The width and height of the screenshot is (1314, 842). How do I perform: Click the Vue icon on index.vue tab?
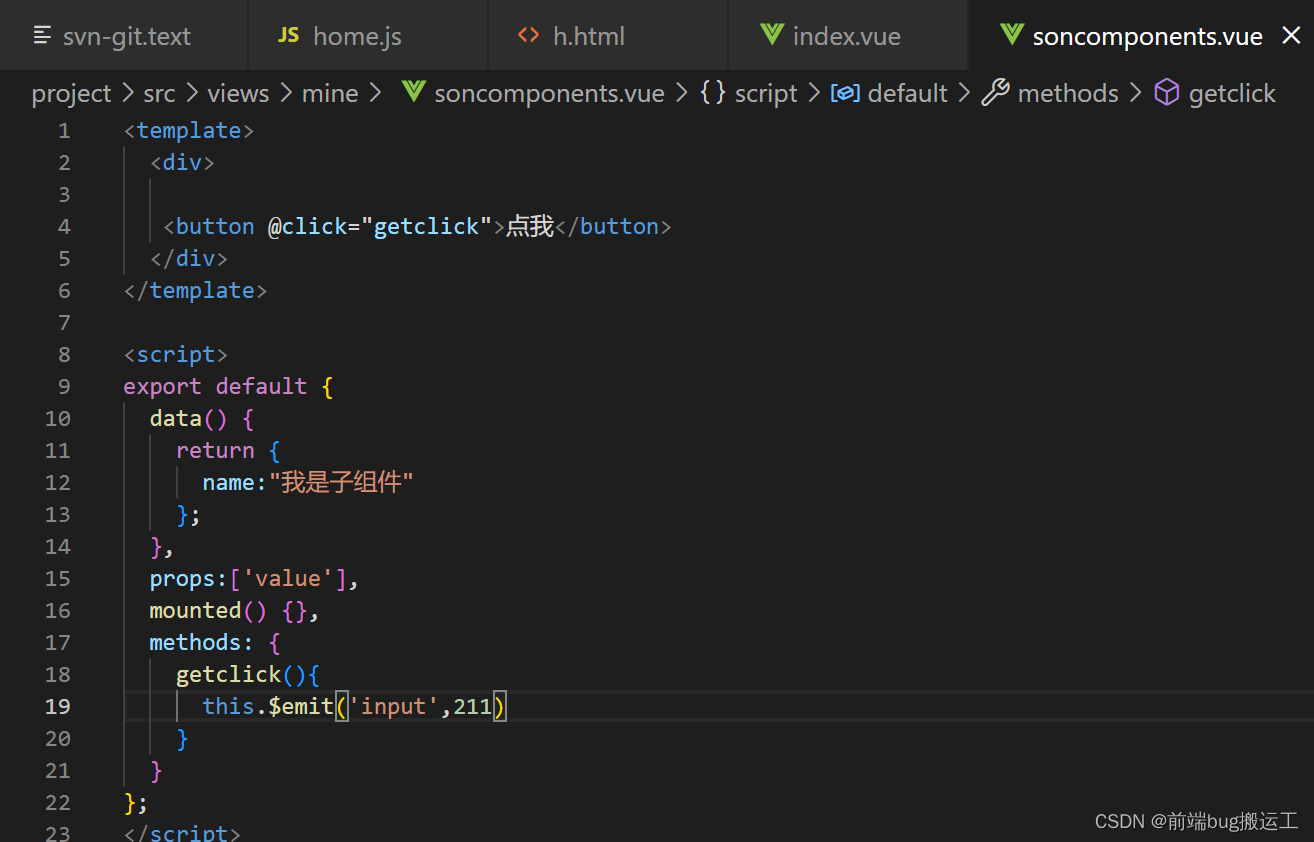point(771,35)
